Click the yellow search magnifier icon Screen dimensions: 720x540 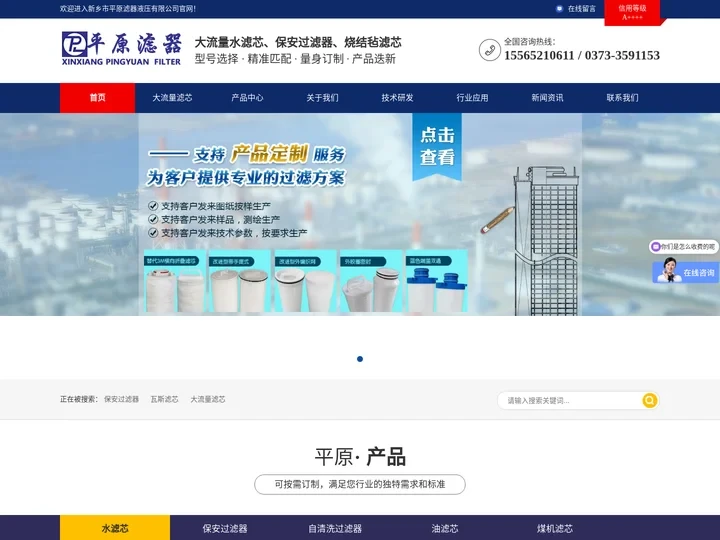pyautogui.click(x=649, y=400)
